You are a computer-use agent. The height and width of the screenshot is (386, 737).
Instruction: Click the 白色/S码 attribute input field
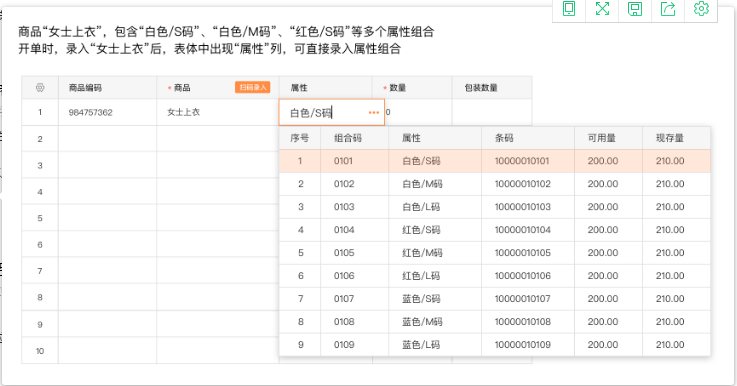coord(331,112)
